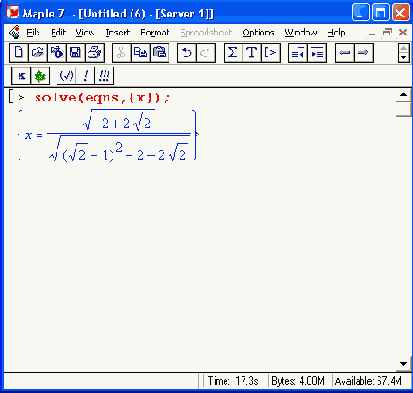Screen dimensions: 413x393
Task: Create a new worksheet with the blank page icon
Action: point(19,53)
